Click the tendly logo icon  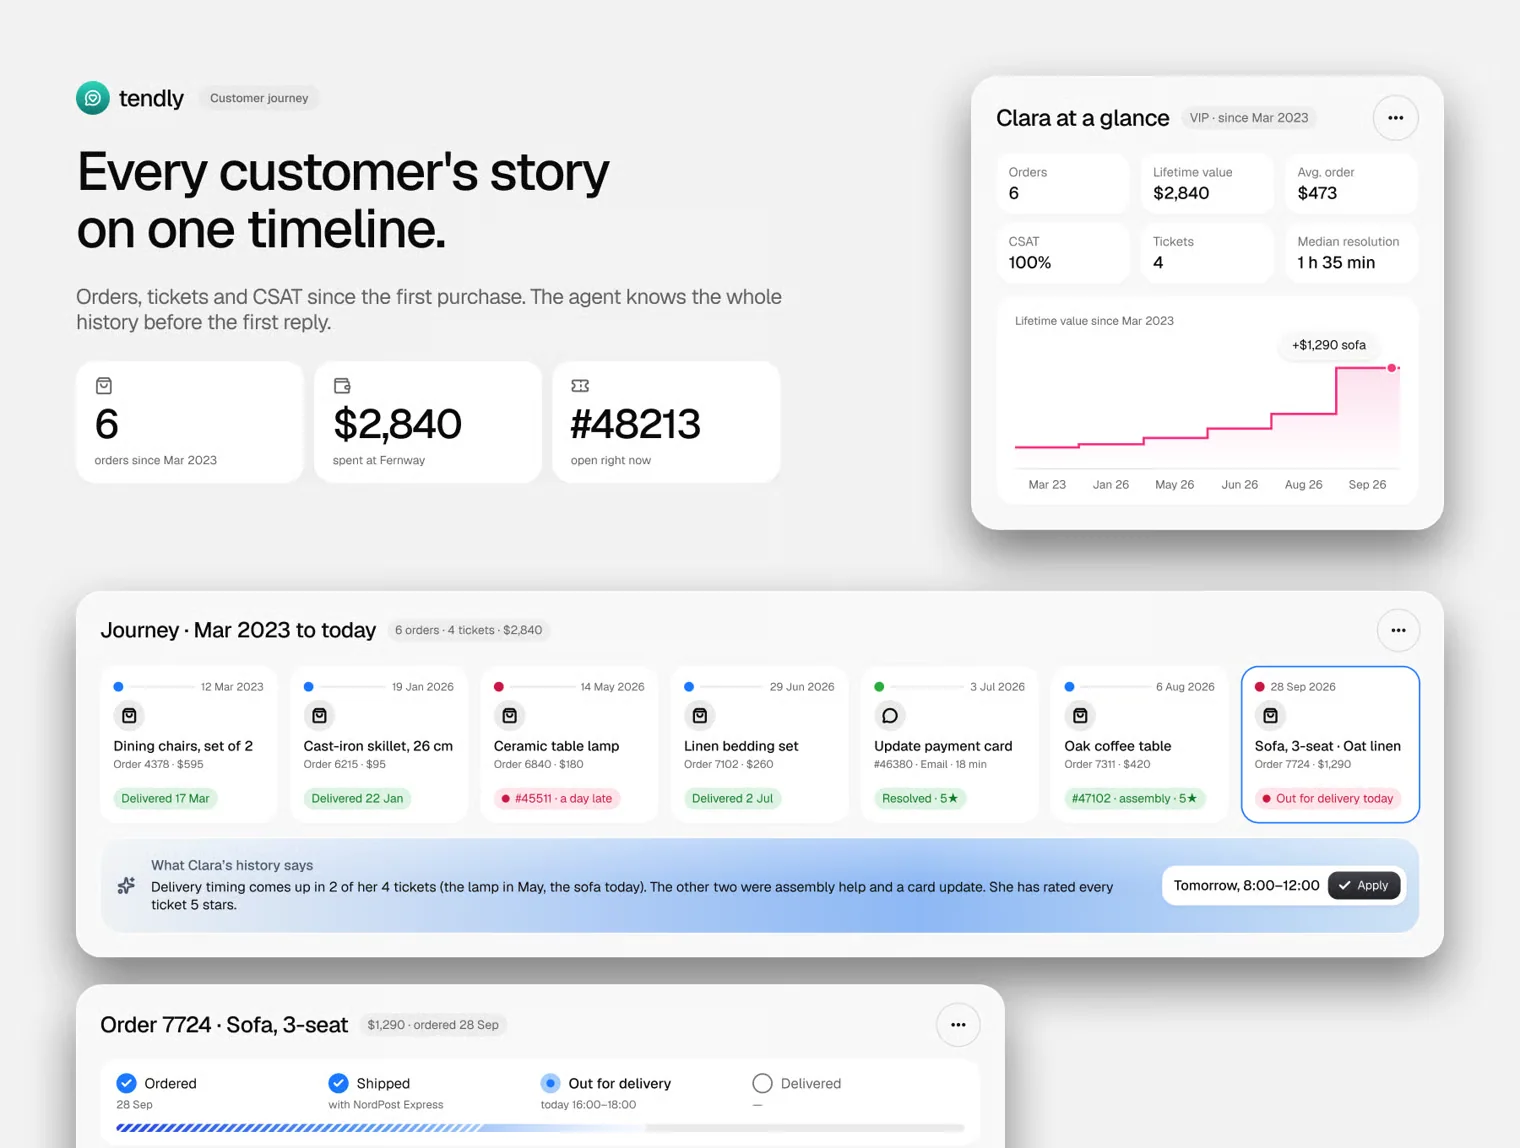pyautogui.click(x=93, y=98)
